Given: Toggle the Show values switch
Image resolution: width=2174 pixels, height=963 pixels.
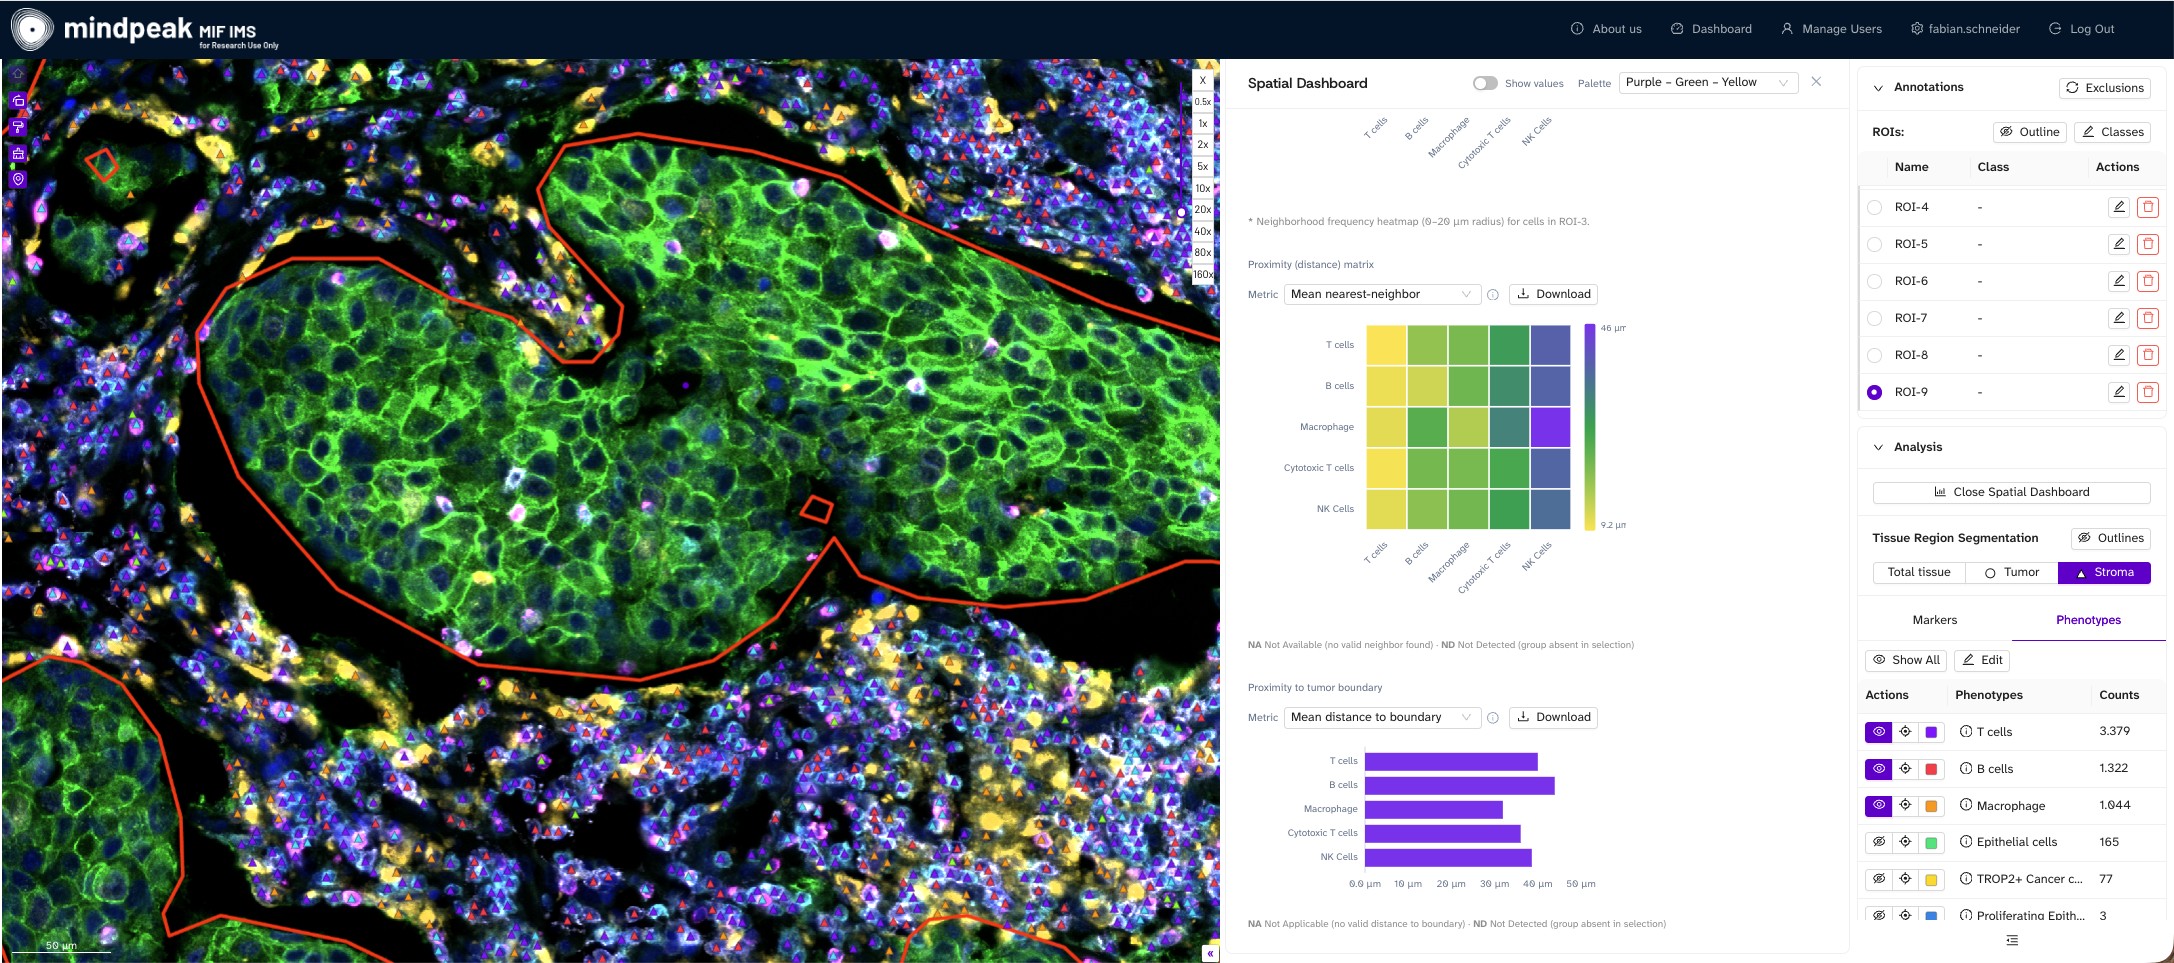Looking at the screenshot, I should pos(1485,83).
